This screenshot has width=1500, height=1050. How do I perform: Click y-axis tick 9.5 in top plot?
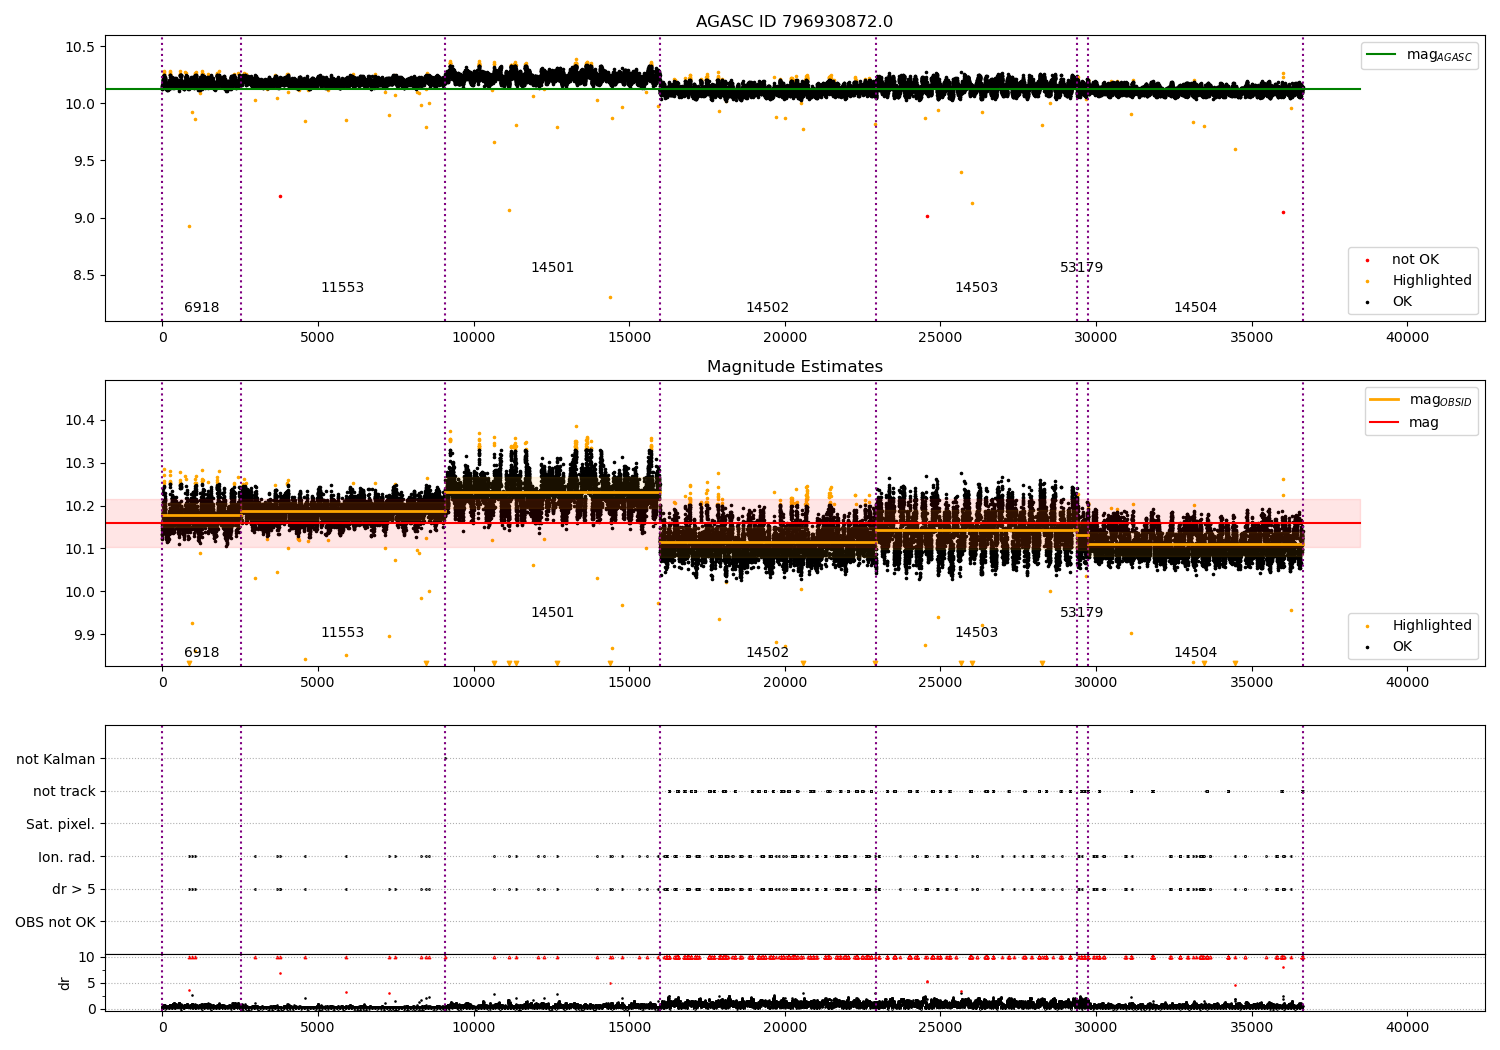pyautogui.click(x=84, y=162)
